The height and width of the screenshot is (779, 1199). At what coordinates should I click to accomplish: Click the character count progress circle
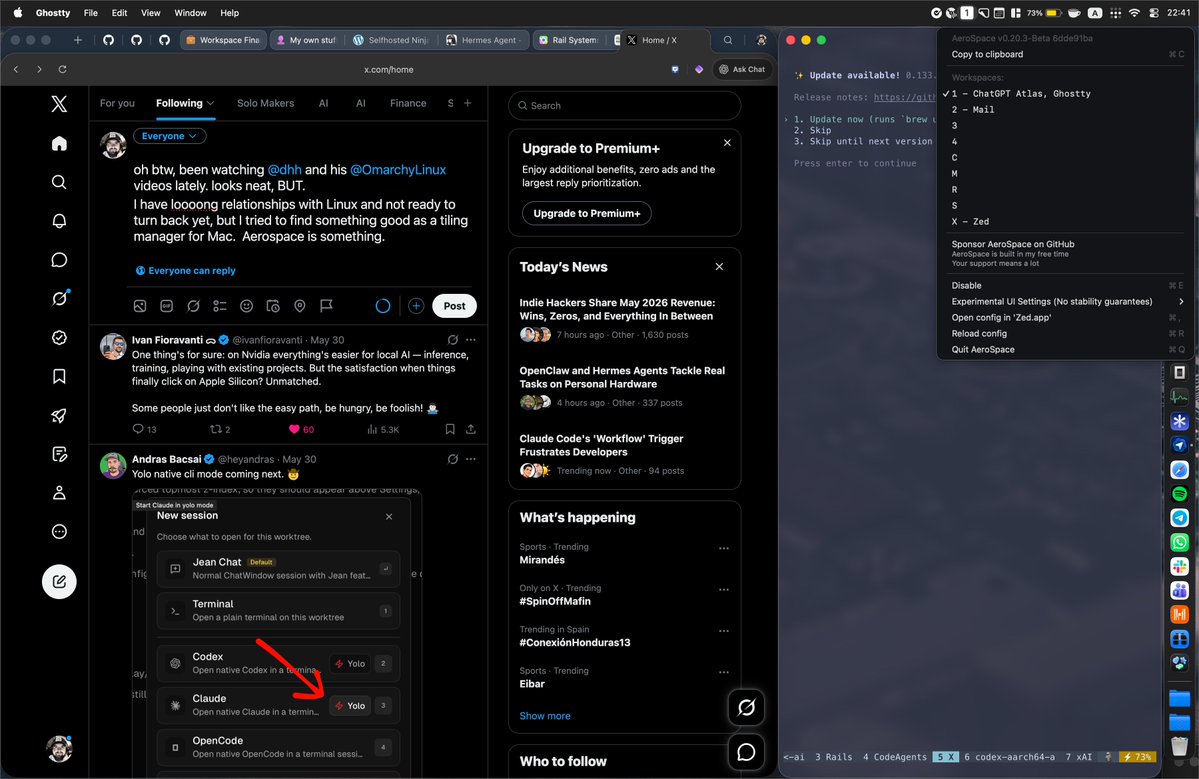click(383, 306)
